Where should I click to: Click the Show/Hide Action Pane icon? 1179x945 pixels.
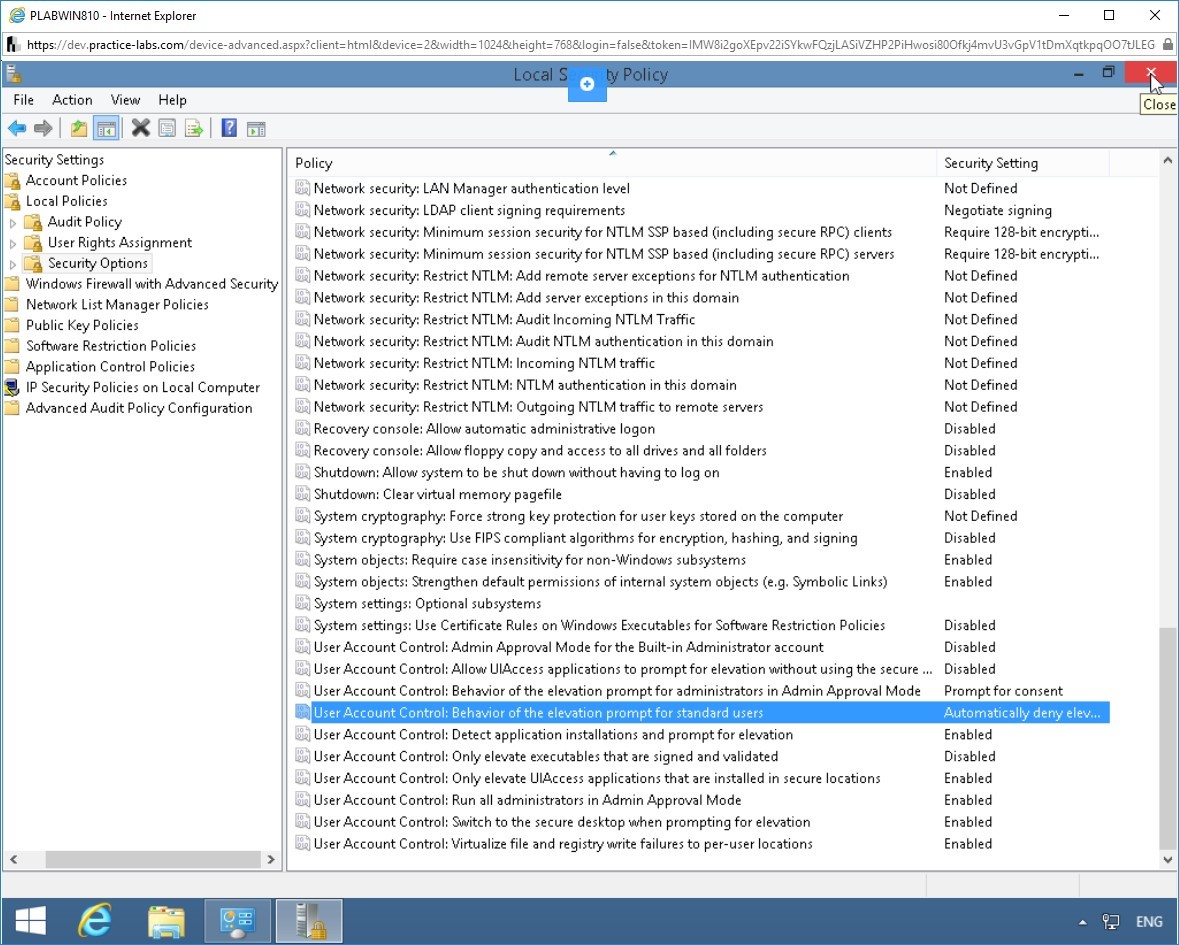coord(256,129)
